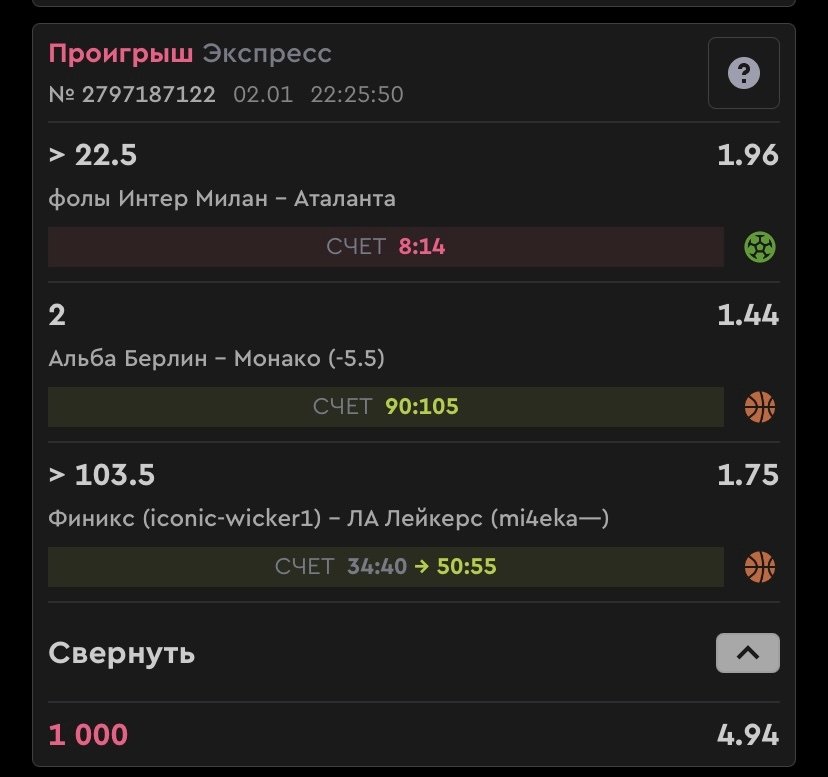
Task: Click the "Экспресс" bet type label
Action: pyautogui.click(x=267, y=53)
